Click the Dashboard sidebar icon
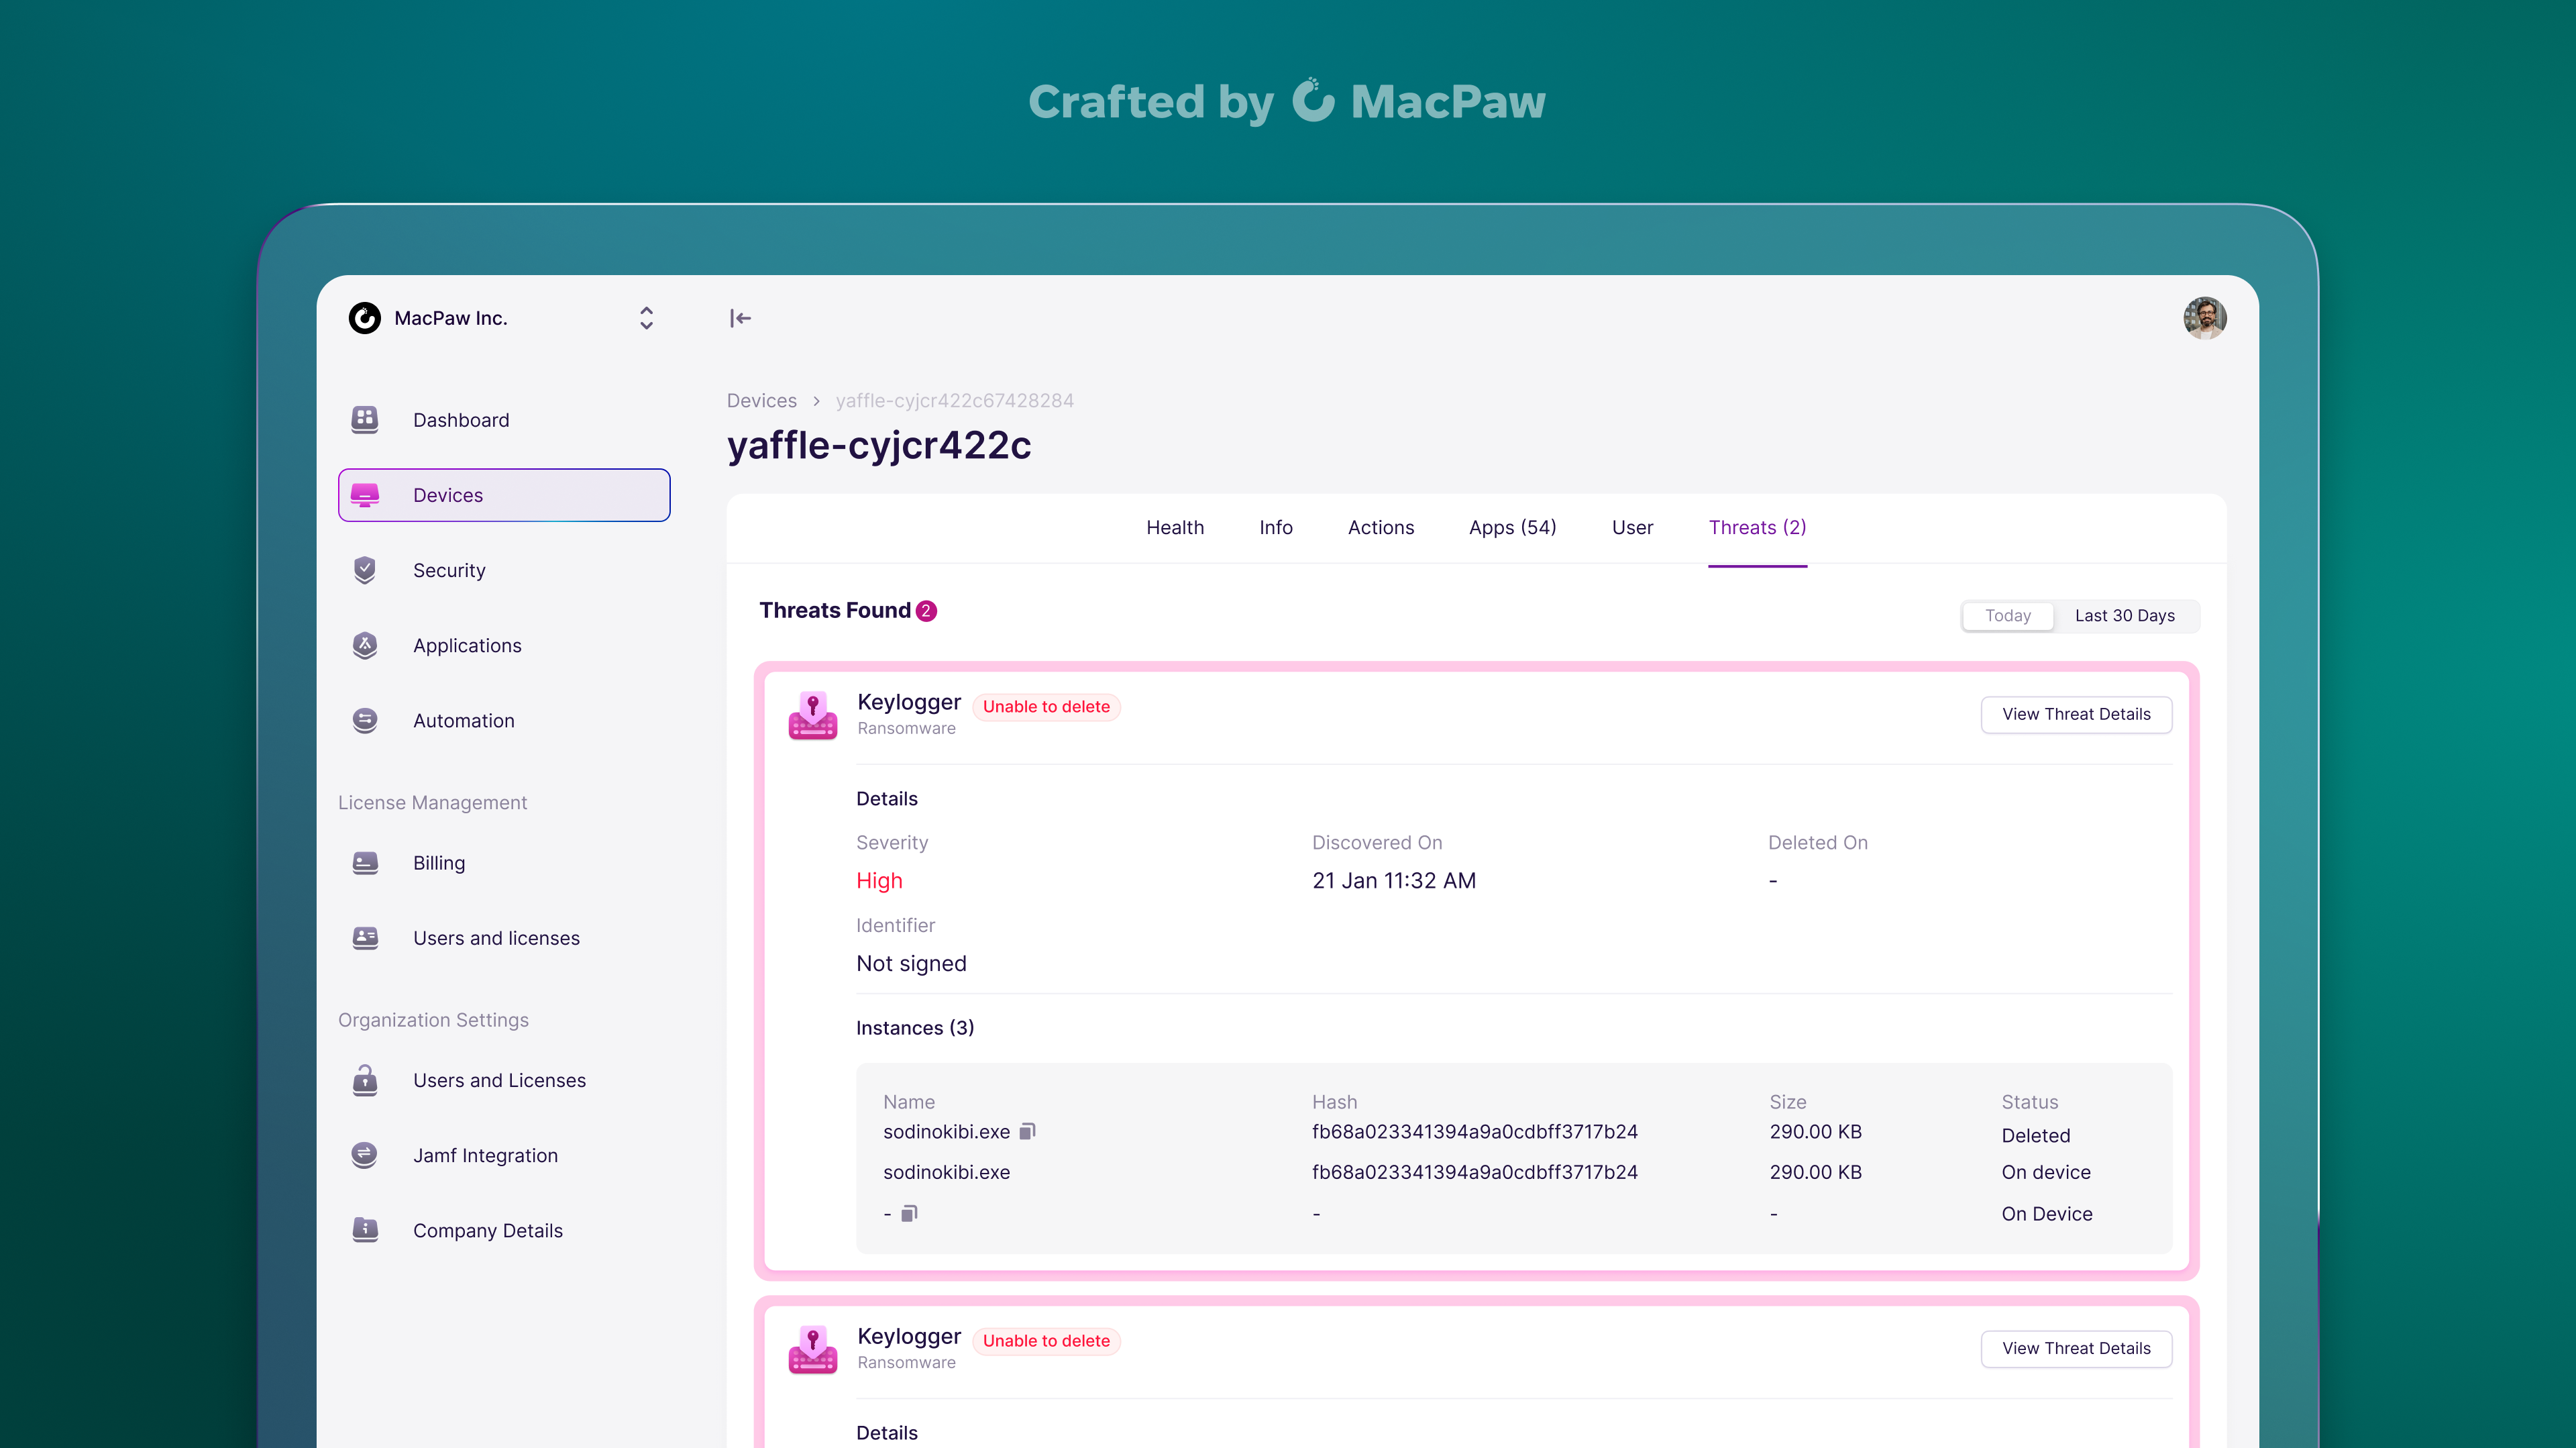 click(365, 419)
